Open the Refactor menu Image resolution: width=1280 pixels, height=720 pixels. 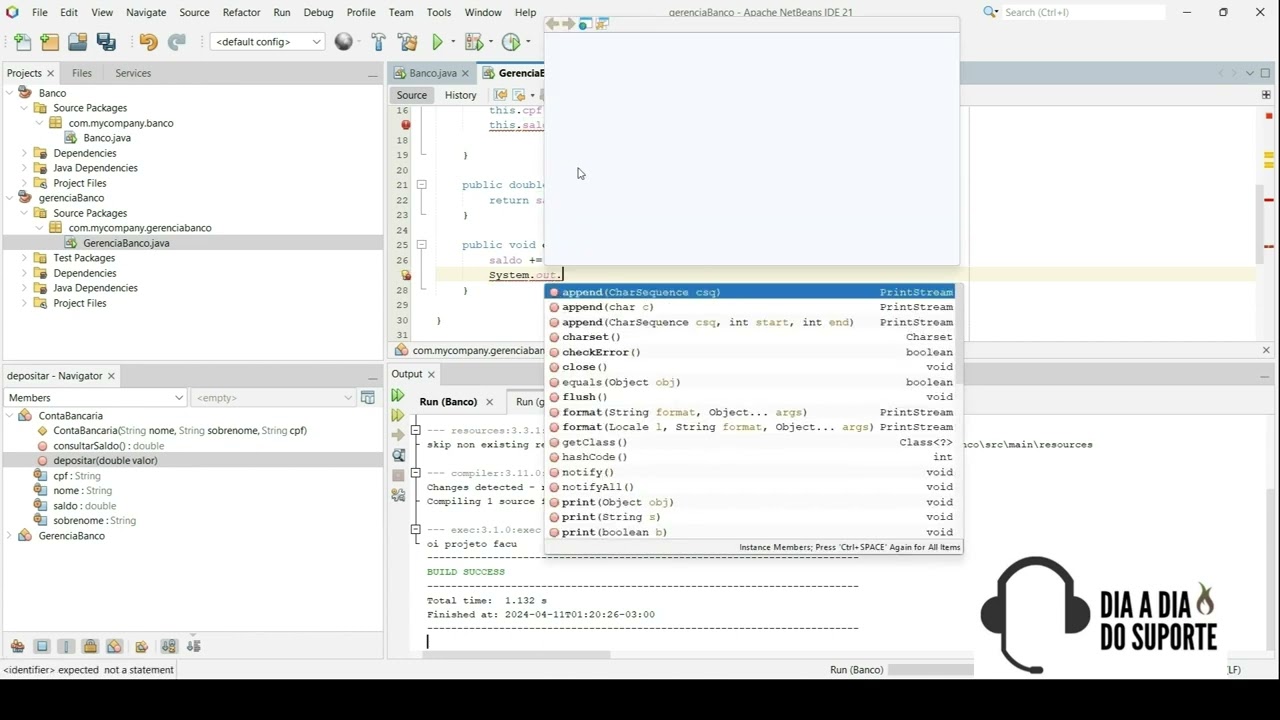point(241,12)
